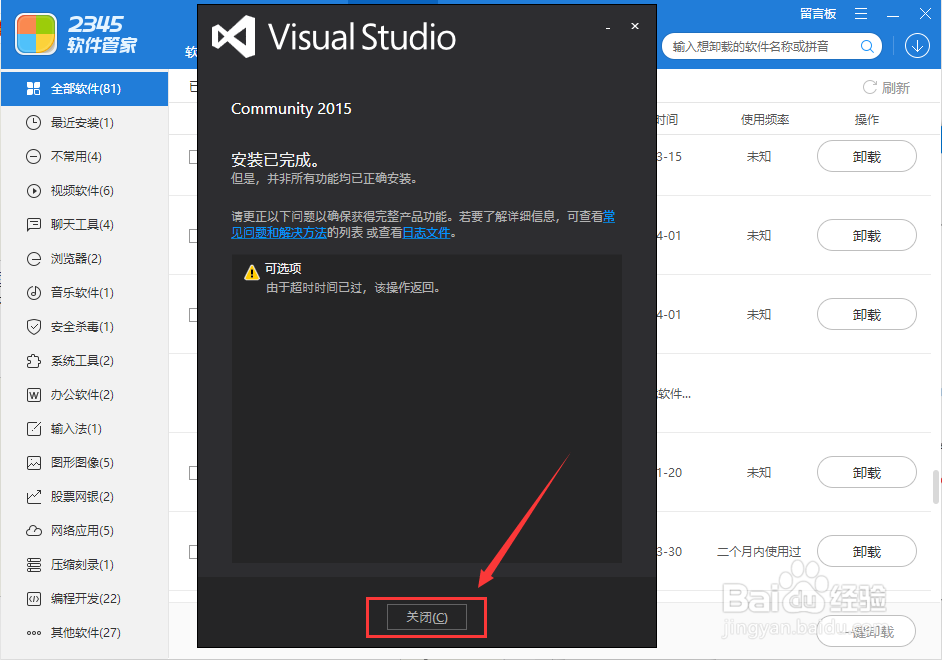Select 安全杀毒(1) category

[x=85, y=327]
